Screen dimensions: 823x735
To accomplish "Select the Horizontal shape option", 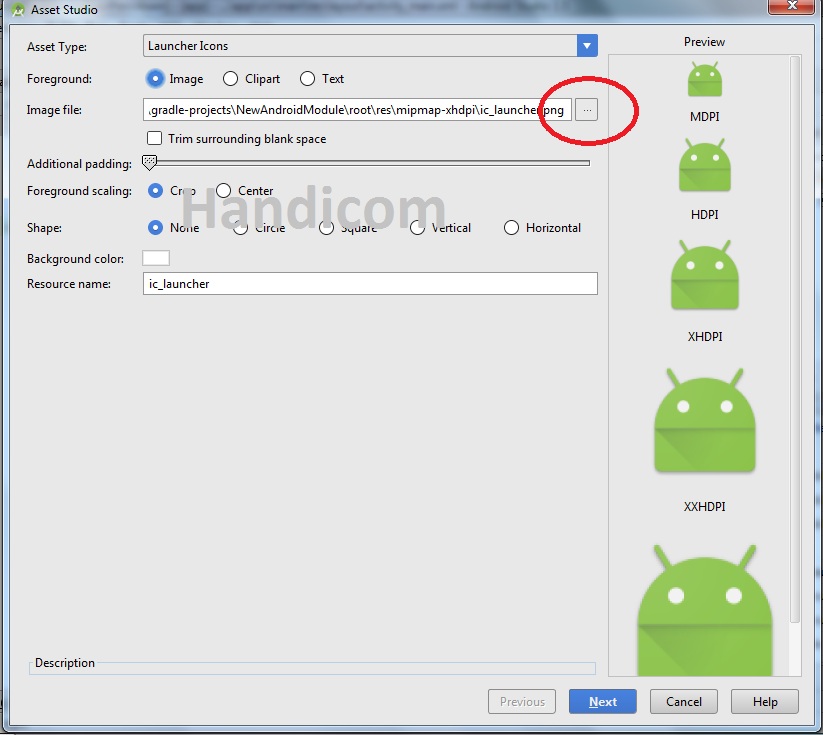I will click(x=511, y=228).
